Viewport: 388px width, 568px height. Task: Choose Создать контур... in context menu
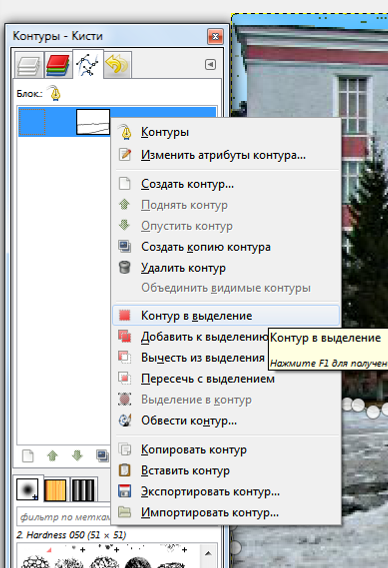[226, 184]
